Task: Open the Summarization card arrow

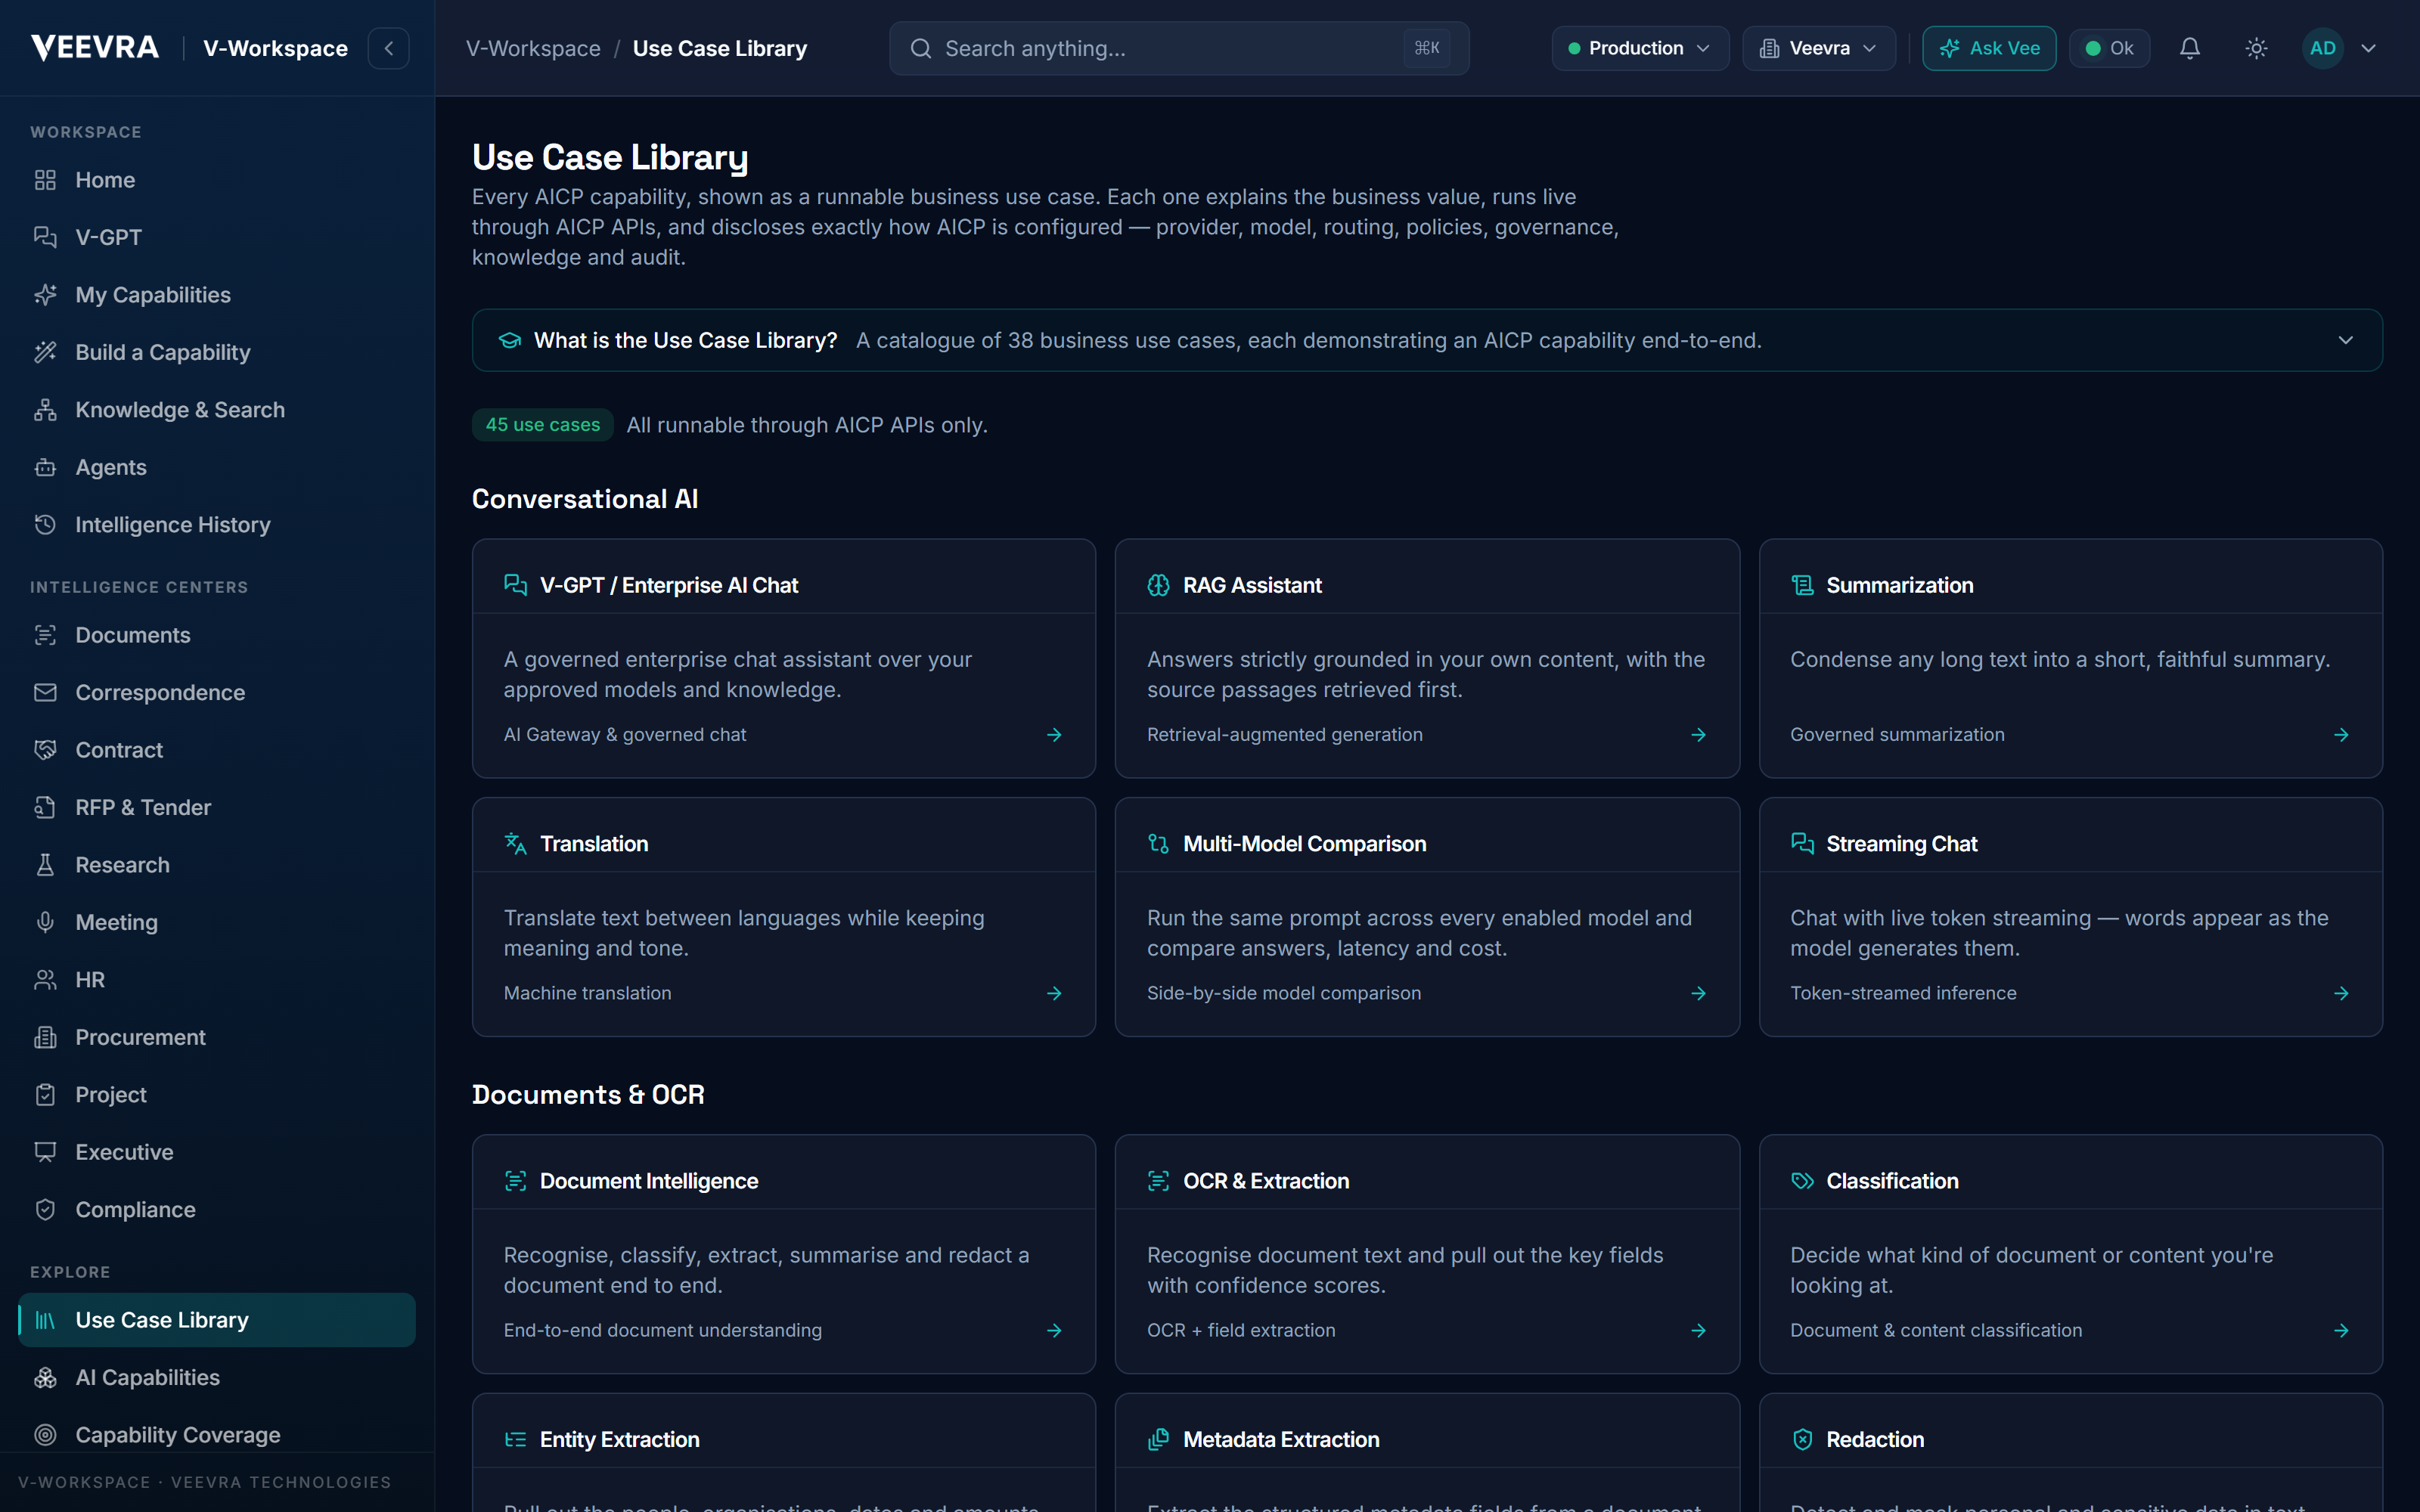Action: click(2341, 735)
